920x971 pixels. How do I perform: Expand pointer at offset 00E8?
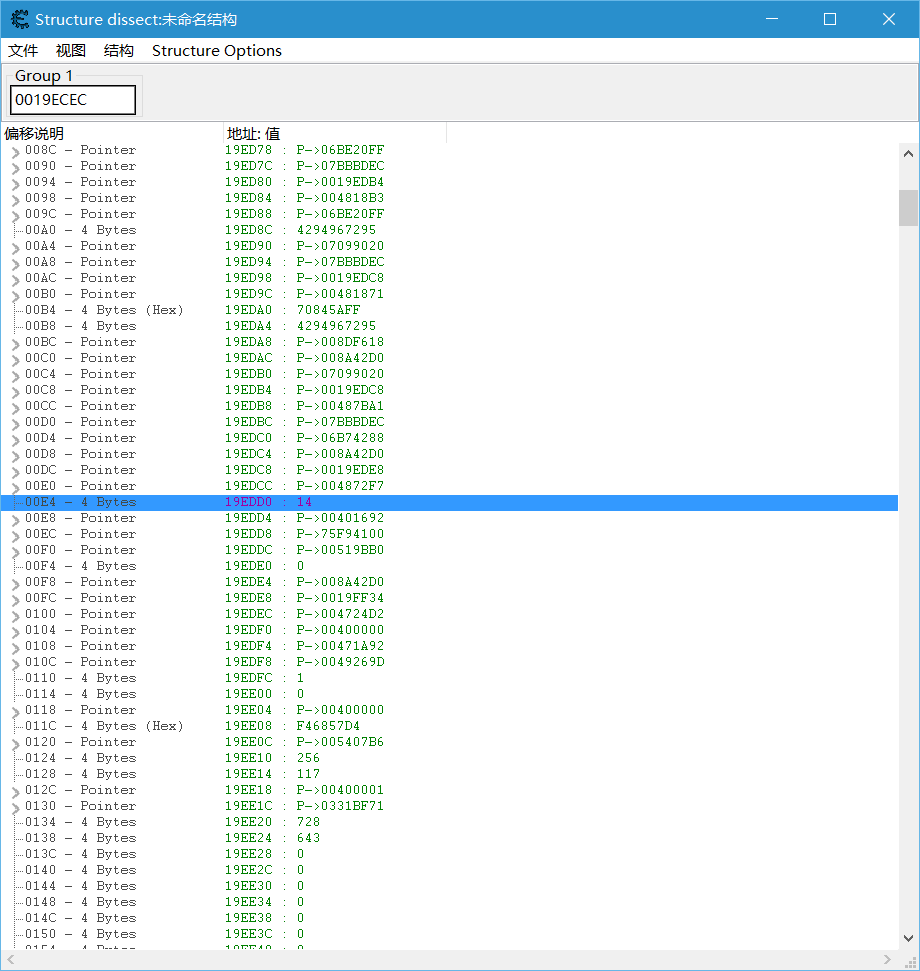(x=15, y=520)
